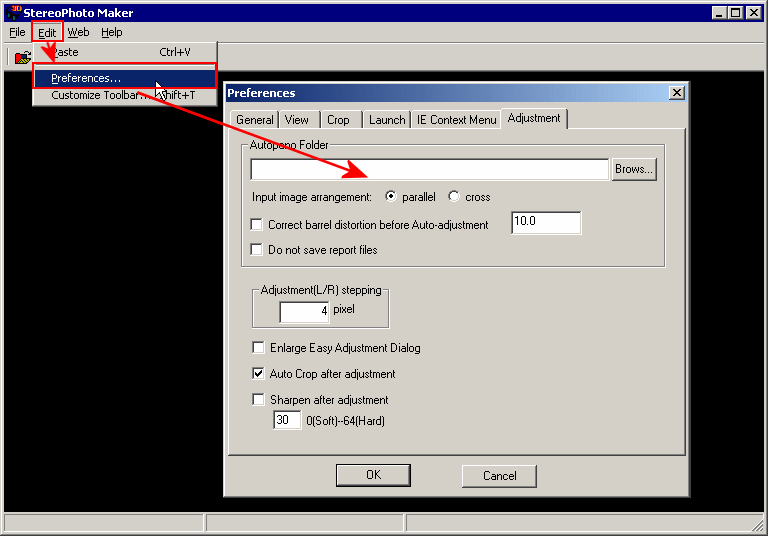Enable Enlarge Easy Adjustment Dialog checkbox
Screen dimensions: 768x536
[x=258, y=347]
